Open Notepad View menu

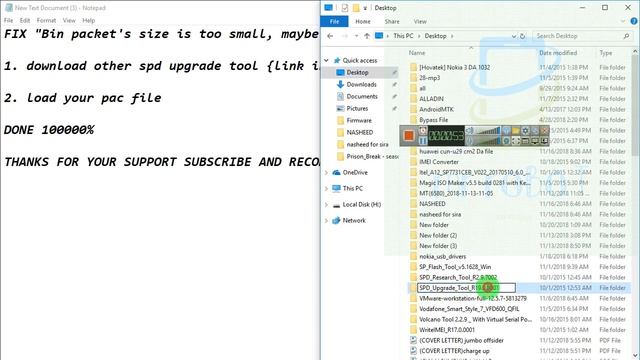tap(69, 20)
